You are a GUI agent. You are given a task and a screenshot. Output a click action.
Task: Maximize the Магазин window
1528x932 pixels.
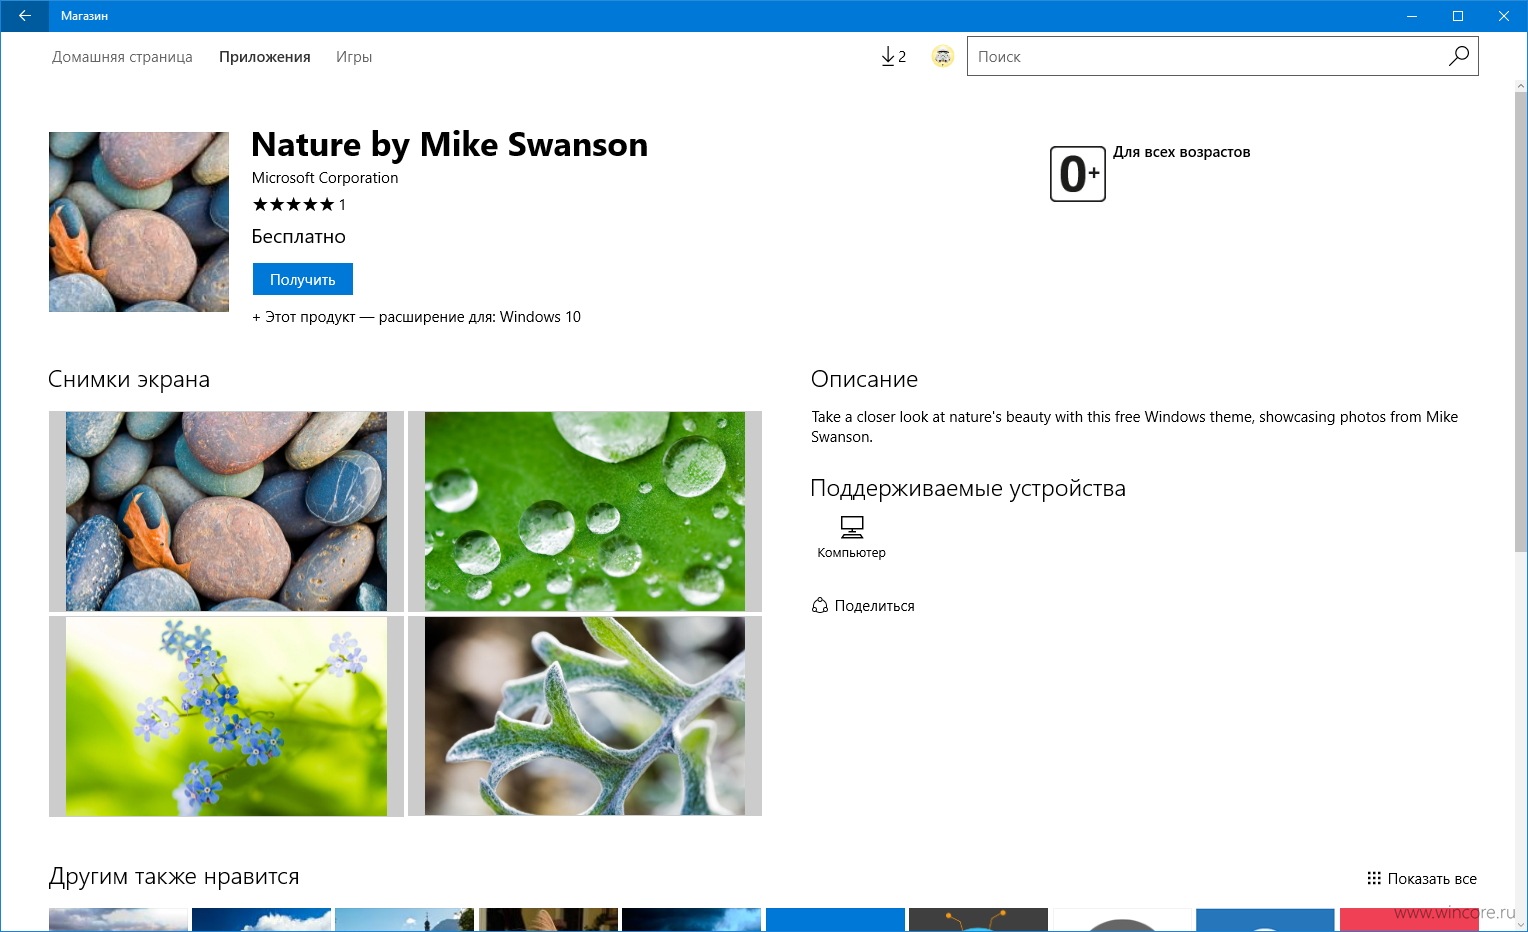pyautogui.click(x=1458, y=16)
